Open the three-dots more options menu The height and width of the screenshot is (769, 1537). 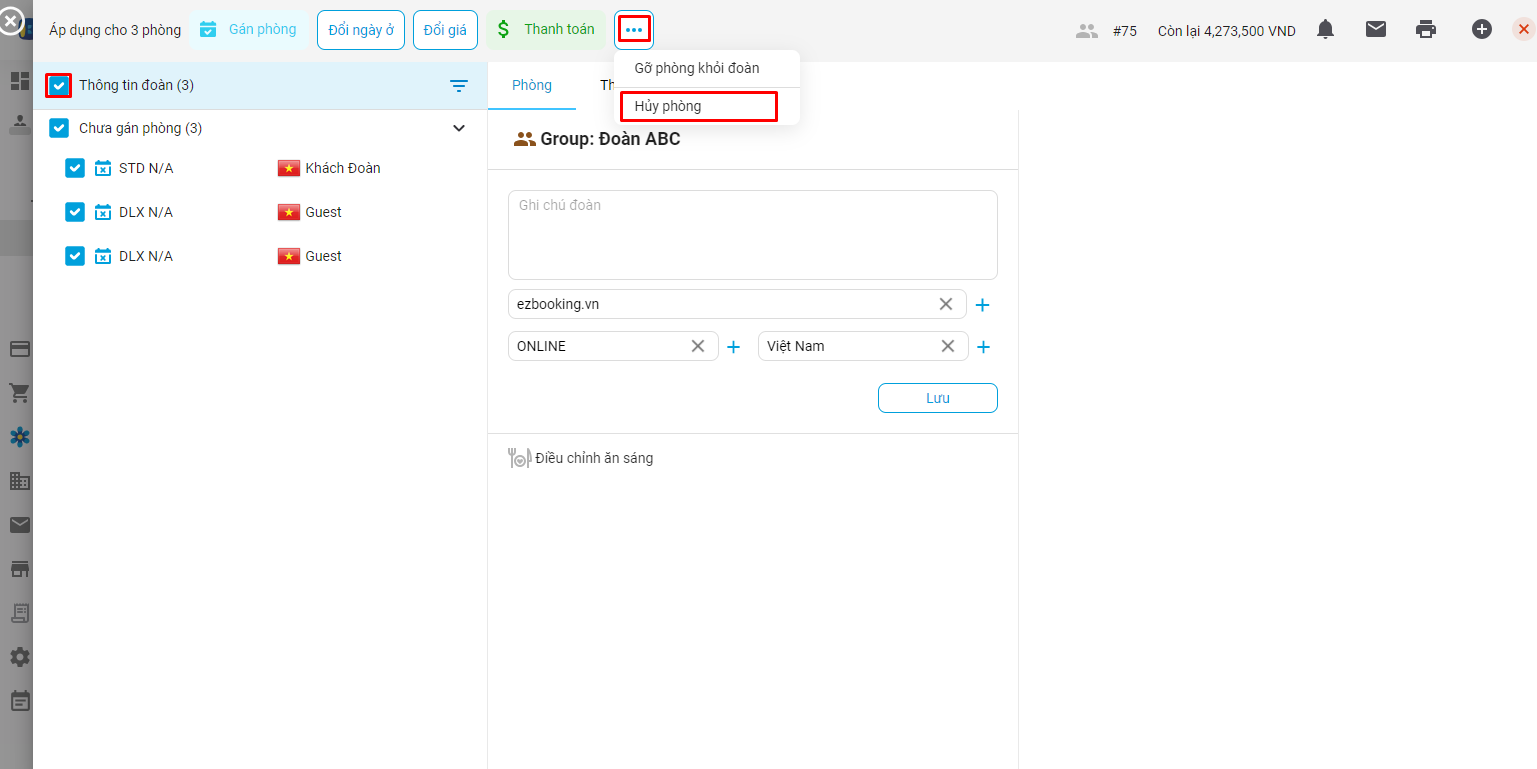point(634,30)
